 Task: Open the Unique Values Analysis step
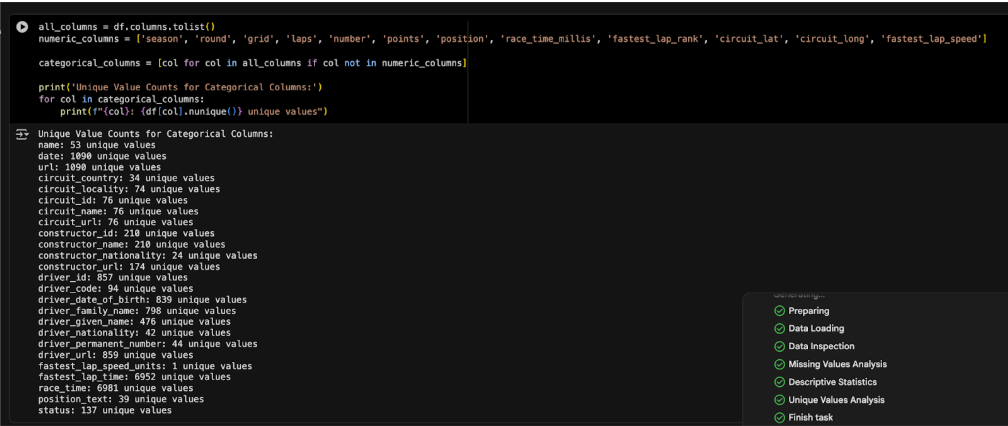[x=836, y=400]
